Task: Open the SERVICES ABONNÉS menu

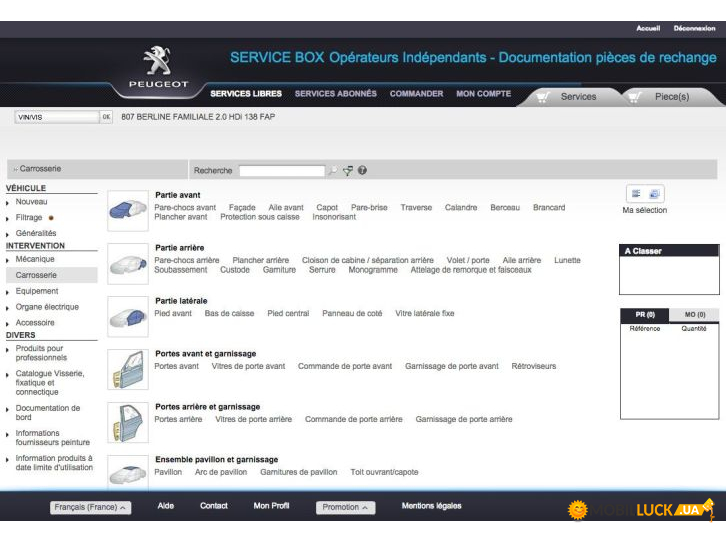Action: [x=336, y=94]
